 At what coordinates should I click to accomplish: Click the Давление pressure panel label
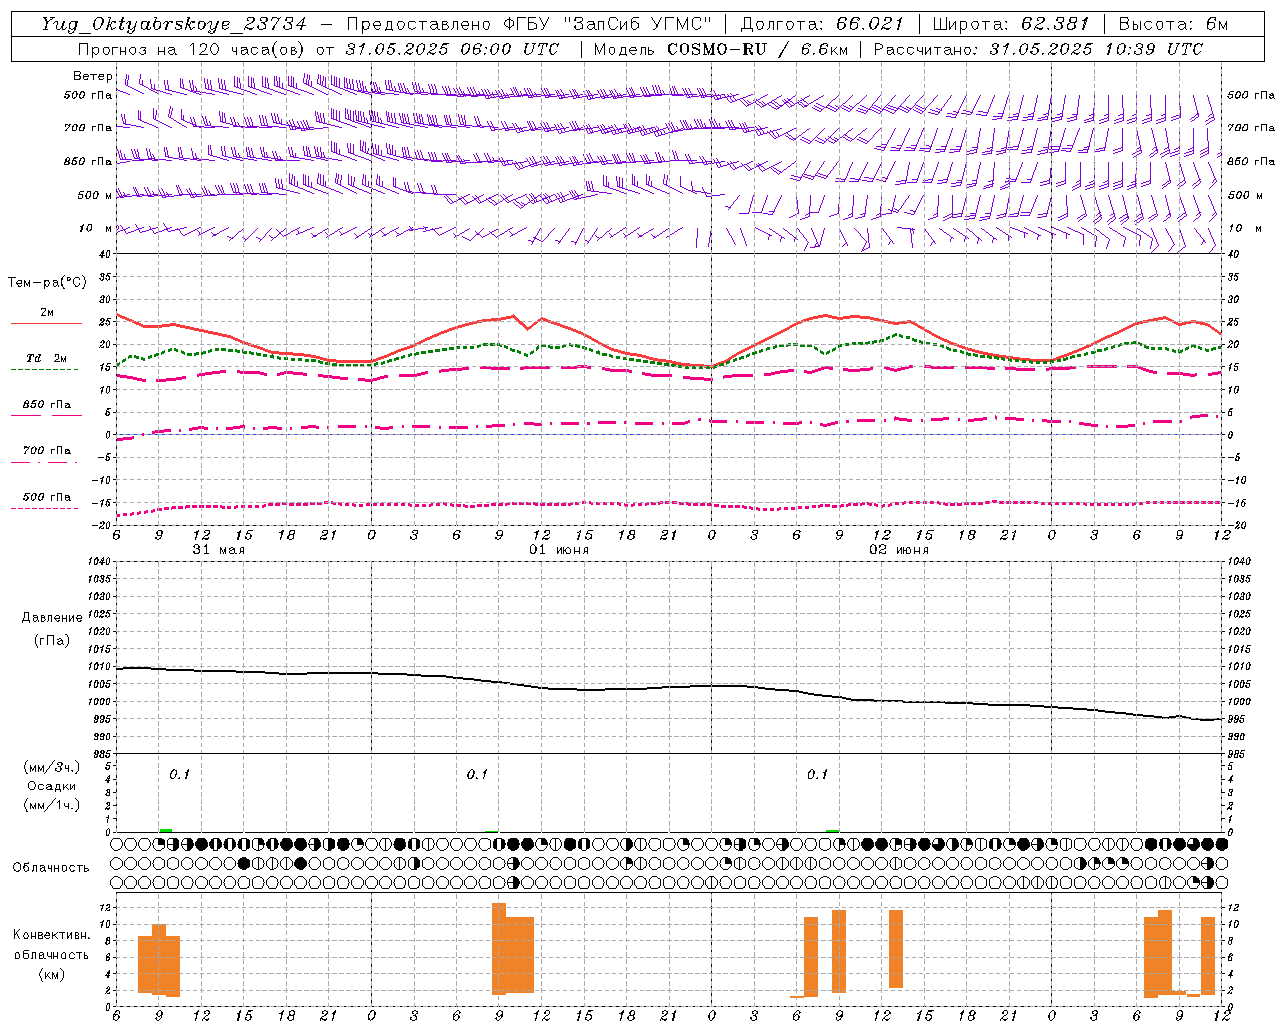pyautogui.click(x=52, y=618)
